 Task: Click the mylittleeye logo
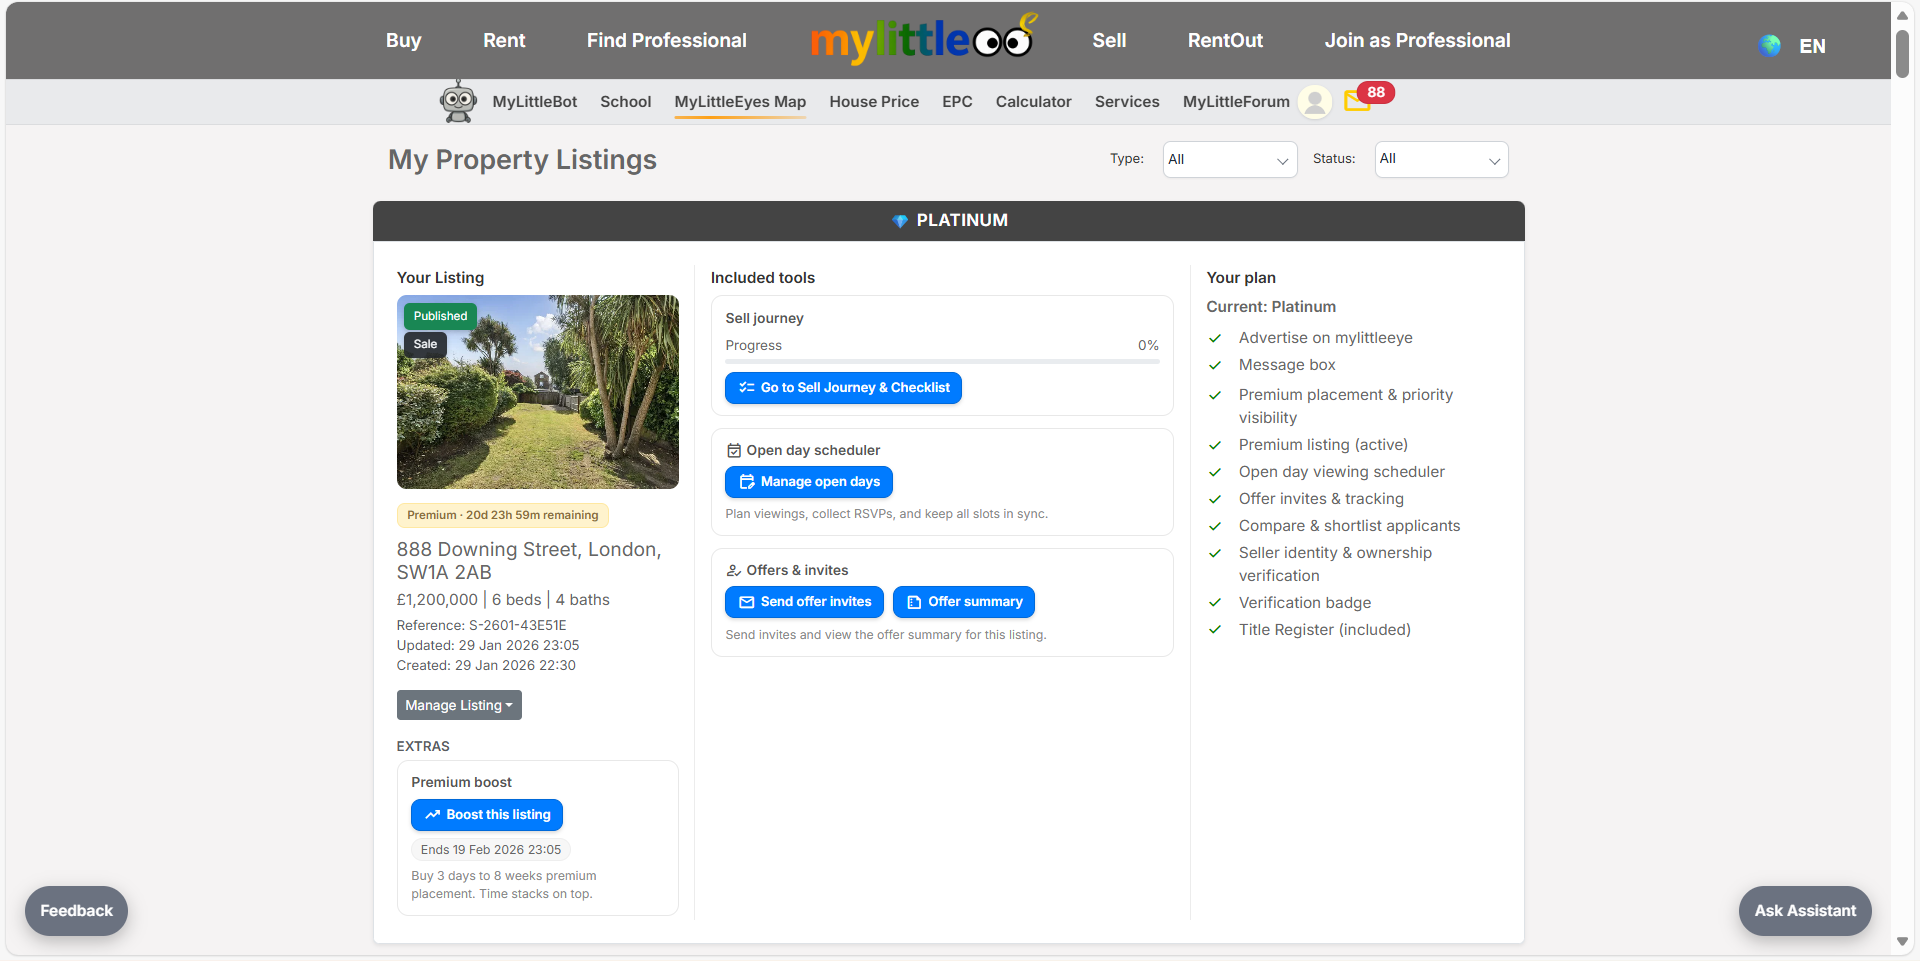(x=923, y=40)
